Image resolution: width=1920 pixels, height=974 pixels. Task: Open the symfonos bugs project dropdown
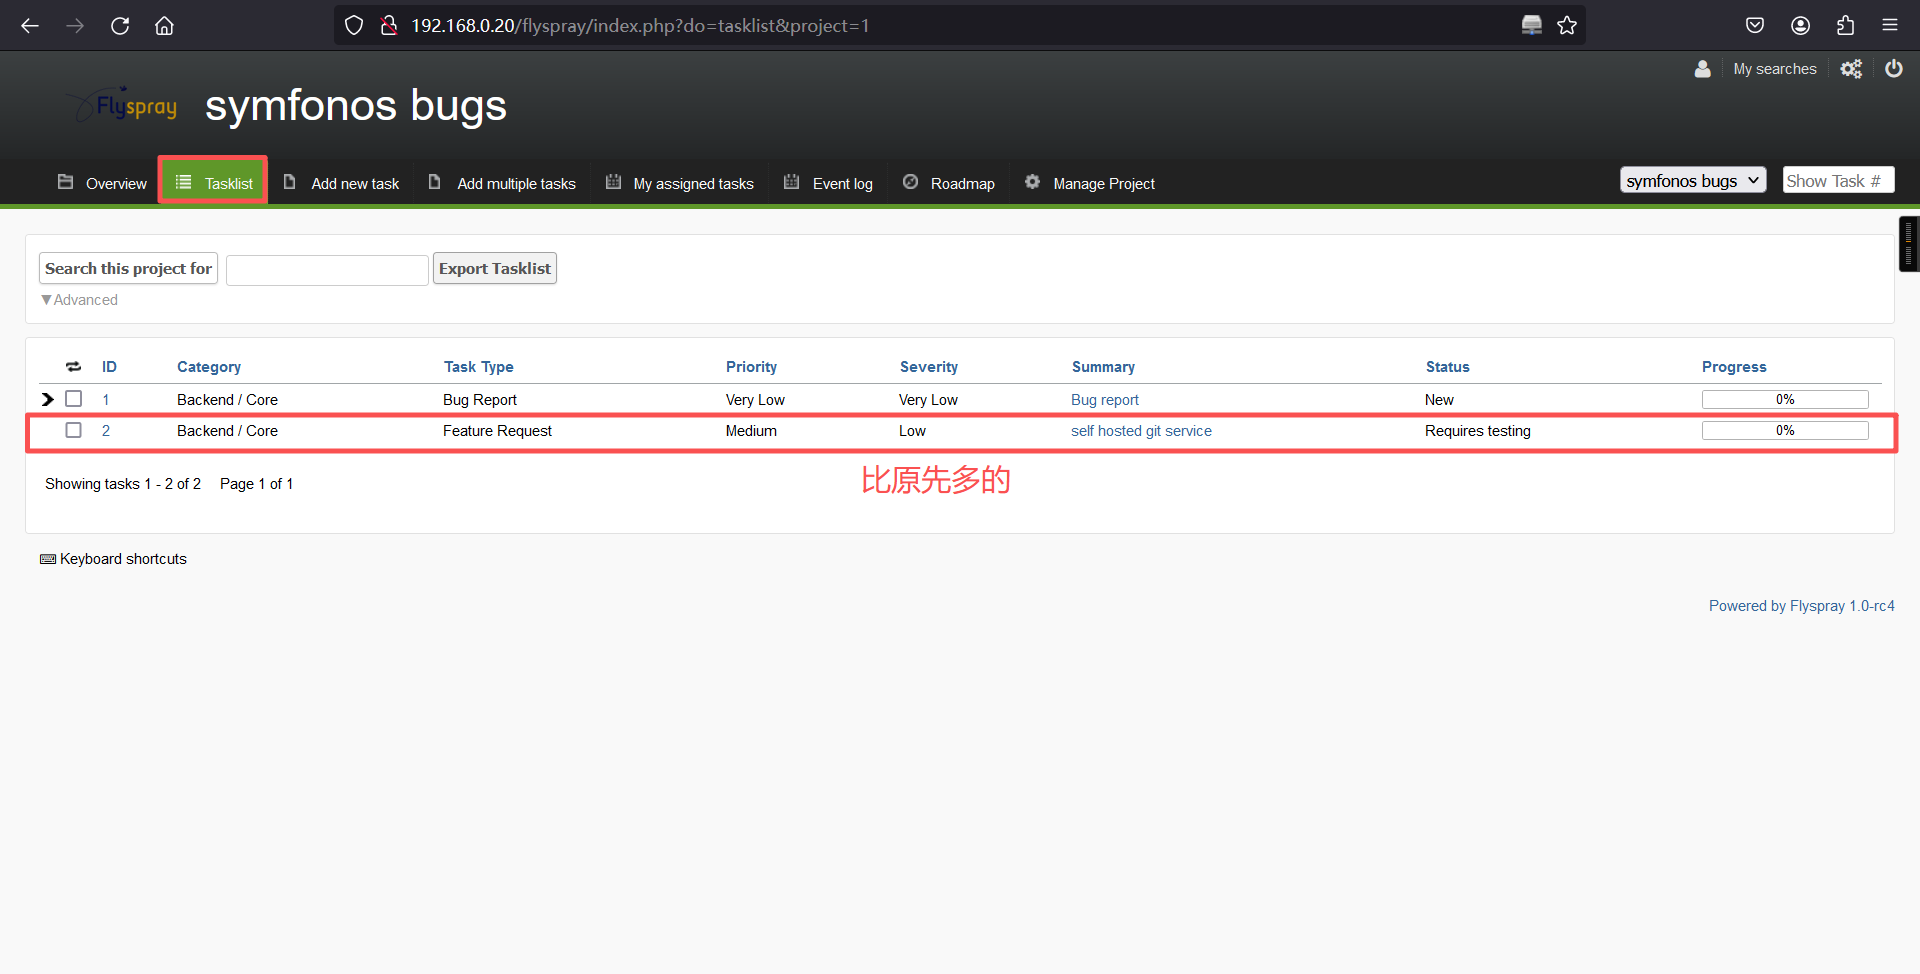click(1693, 180)
